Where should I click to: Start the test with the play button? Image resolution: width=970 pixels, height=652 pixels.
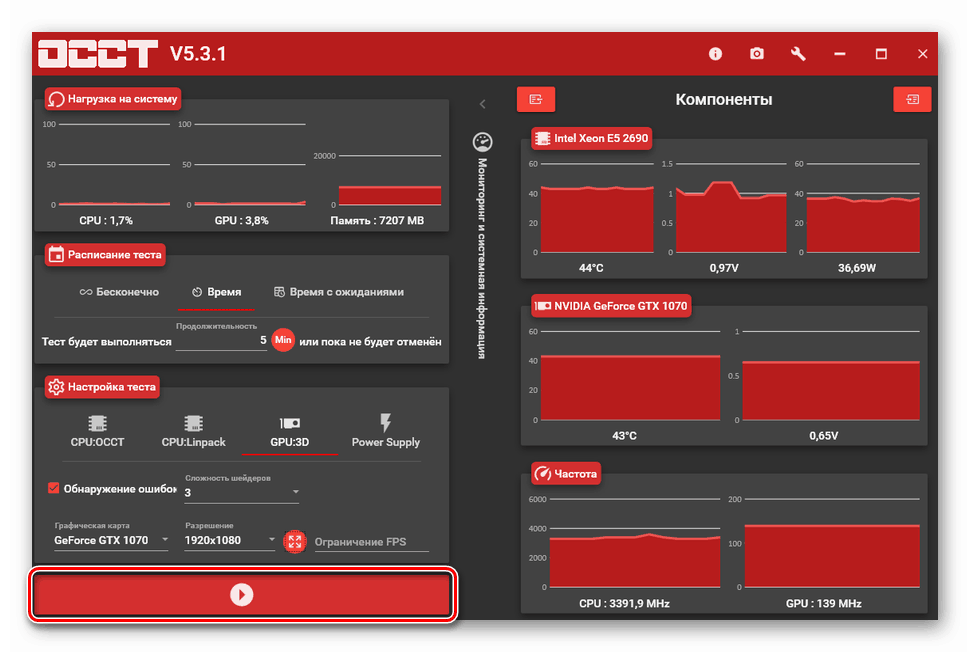[242, 594]
